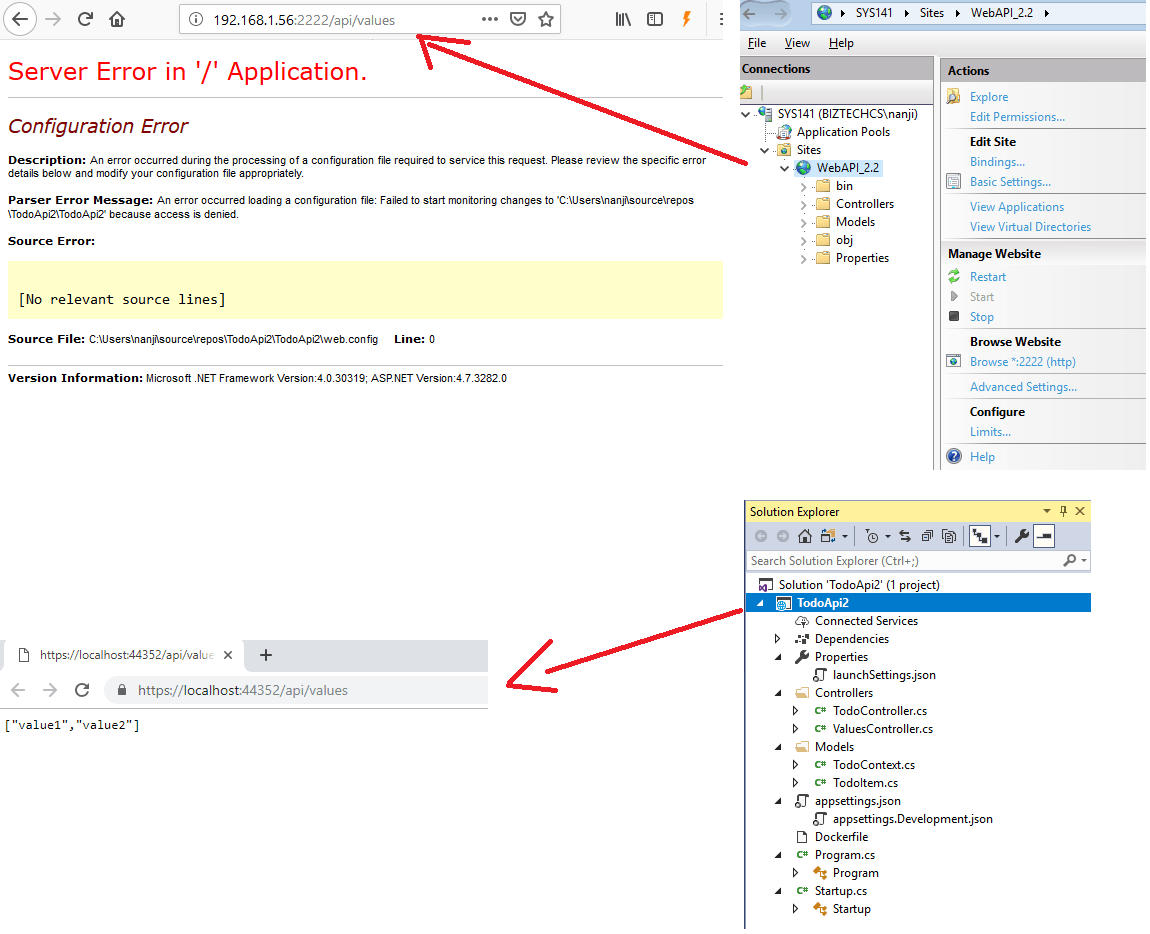Image resolution: width=1150 pixels, height=934 pixels.
Task: Open Properties using the wrench icon
Action: [x=1020, y=536]
